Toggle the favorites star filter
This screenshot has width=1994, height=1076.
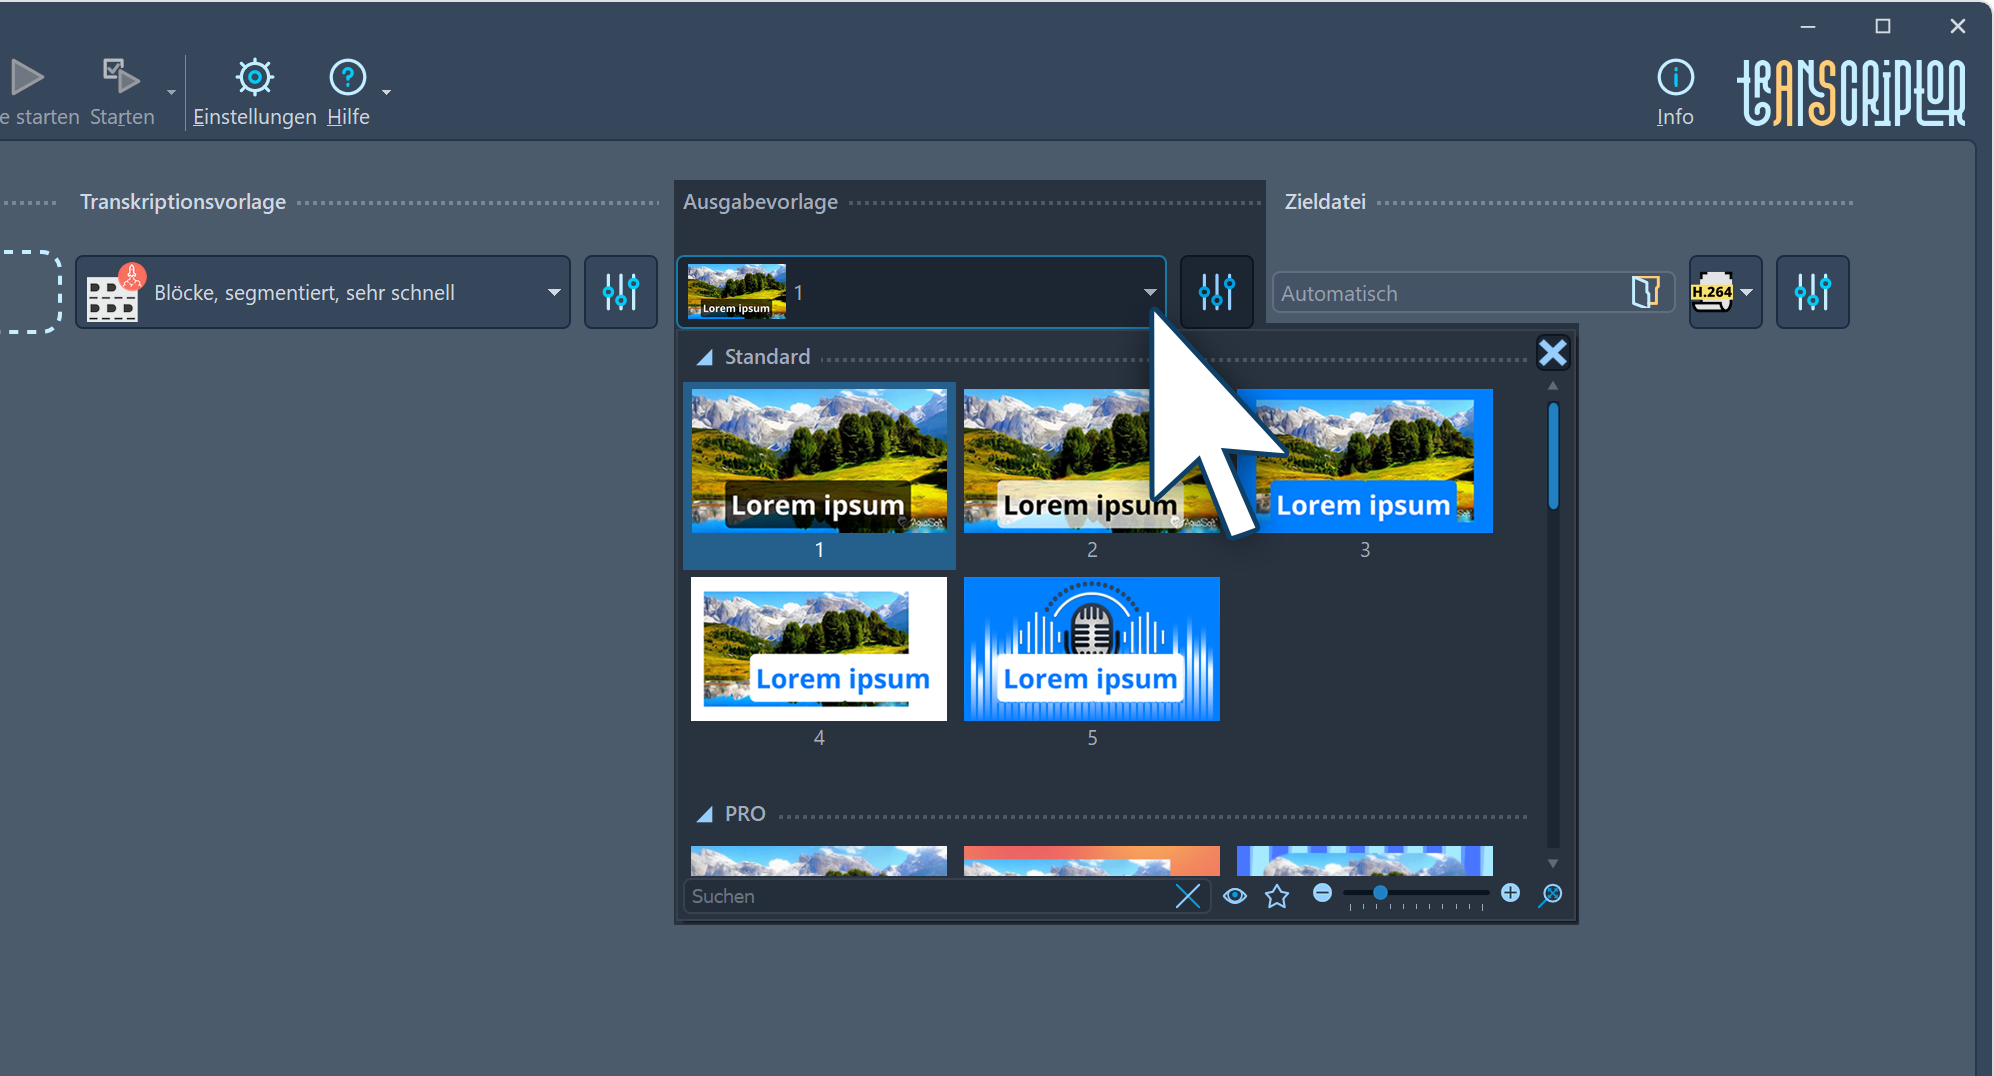[1277, 896]
